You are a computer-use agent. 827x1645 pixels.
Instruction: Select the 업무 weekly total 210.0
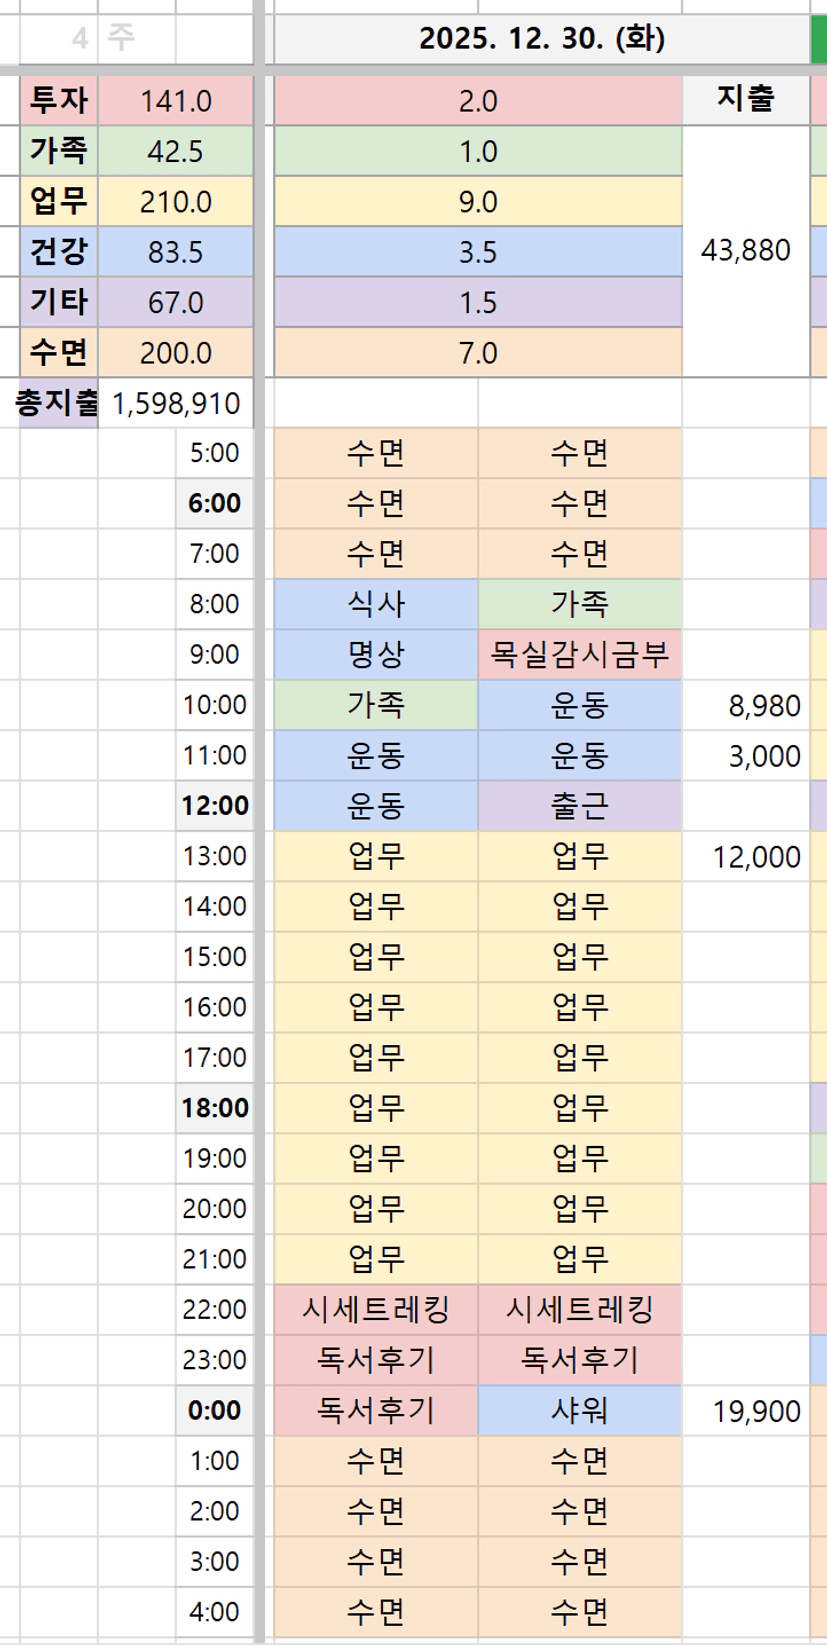pos(176,202)
